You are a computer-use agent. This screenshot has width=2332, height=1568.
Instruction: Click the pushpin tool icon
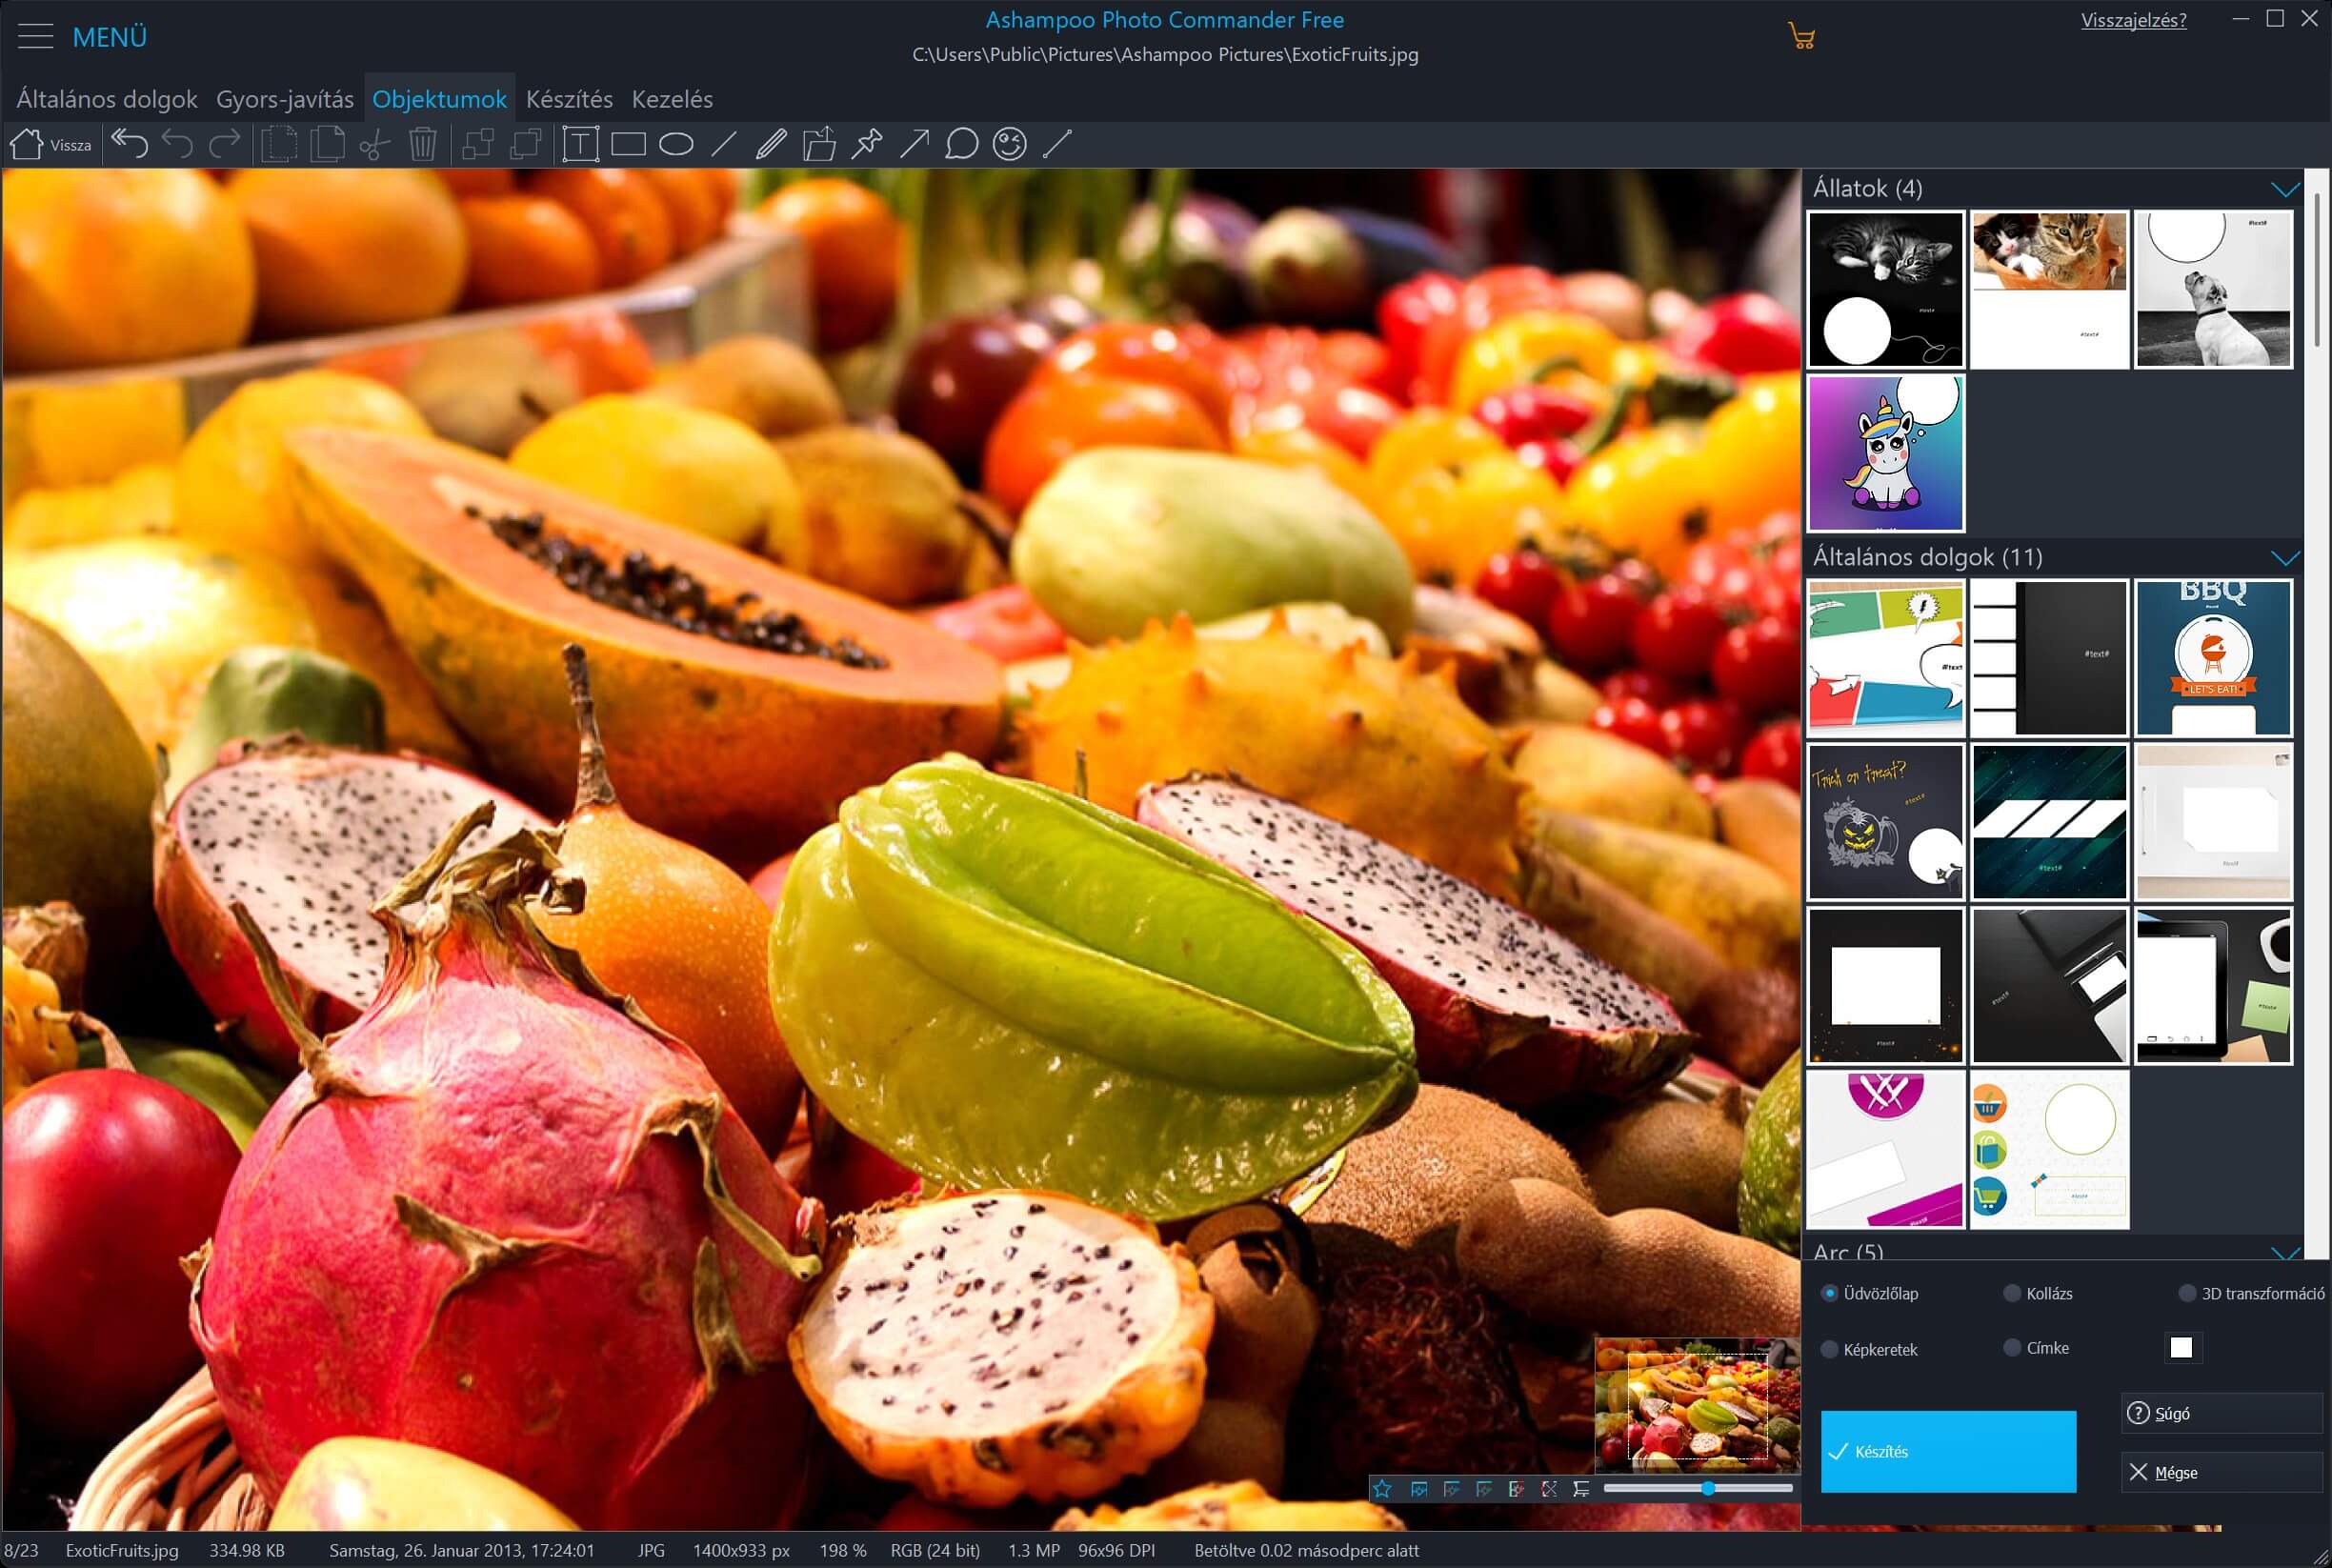coord(867,144)
